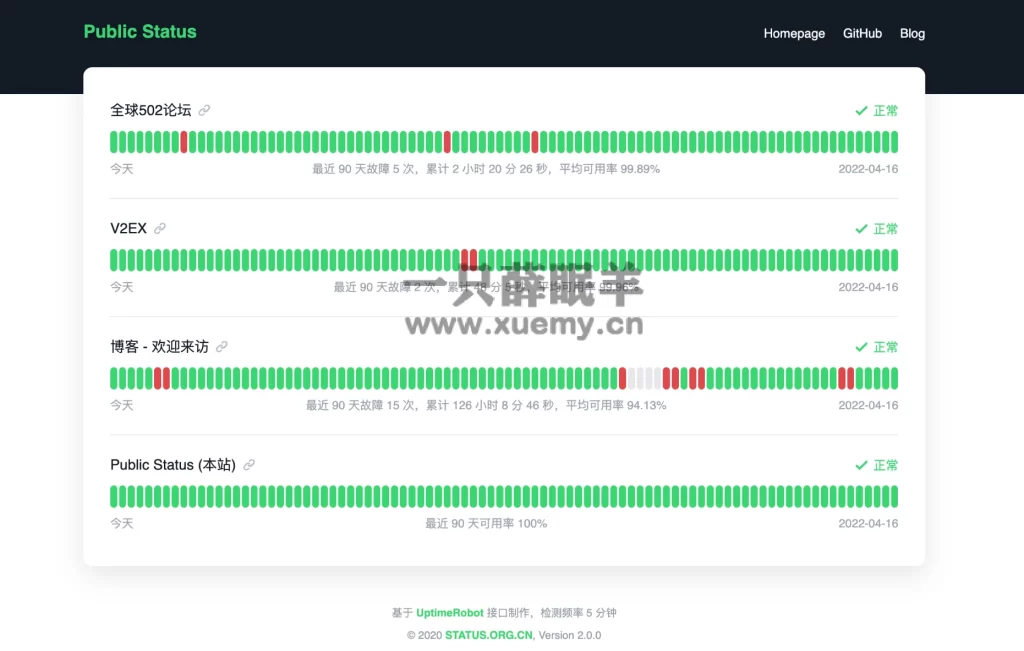Go to the Homepage nav link
The width and height of the screenshot is (1024, 651).
[794, 33]
